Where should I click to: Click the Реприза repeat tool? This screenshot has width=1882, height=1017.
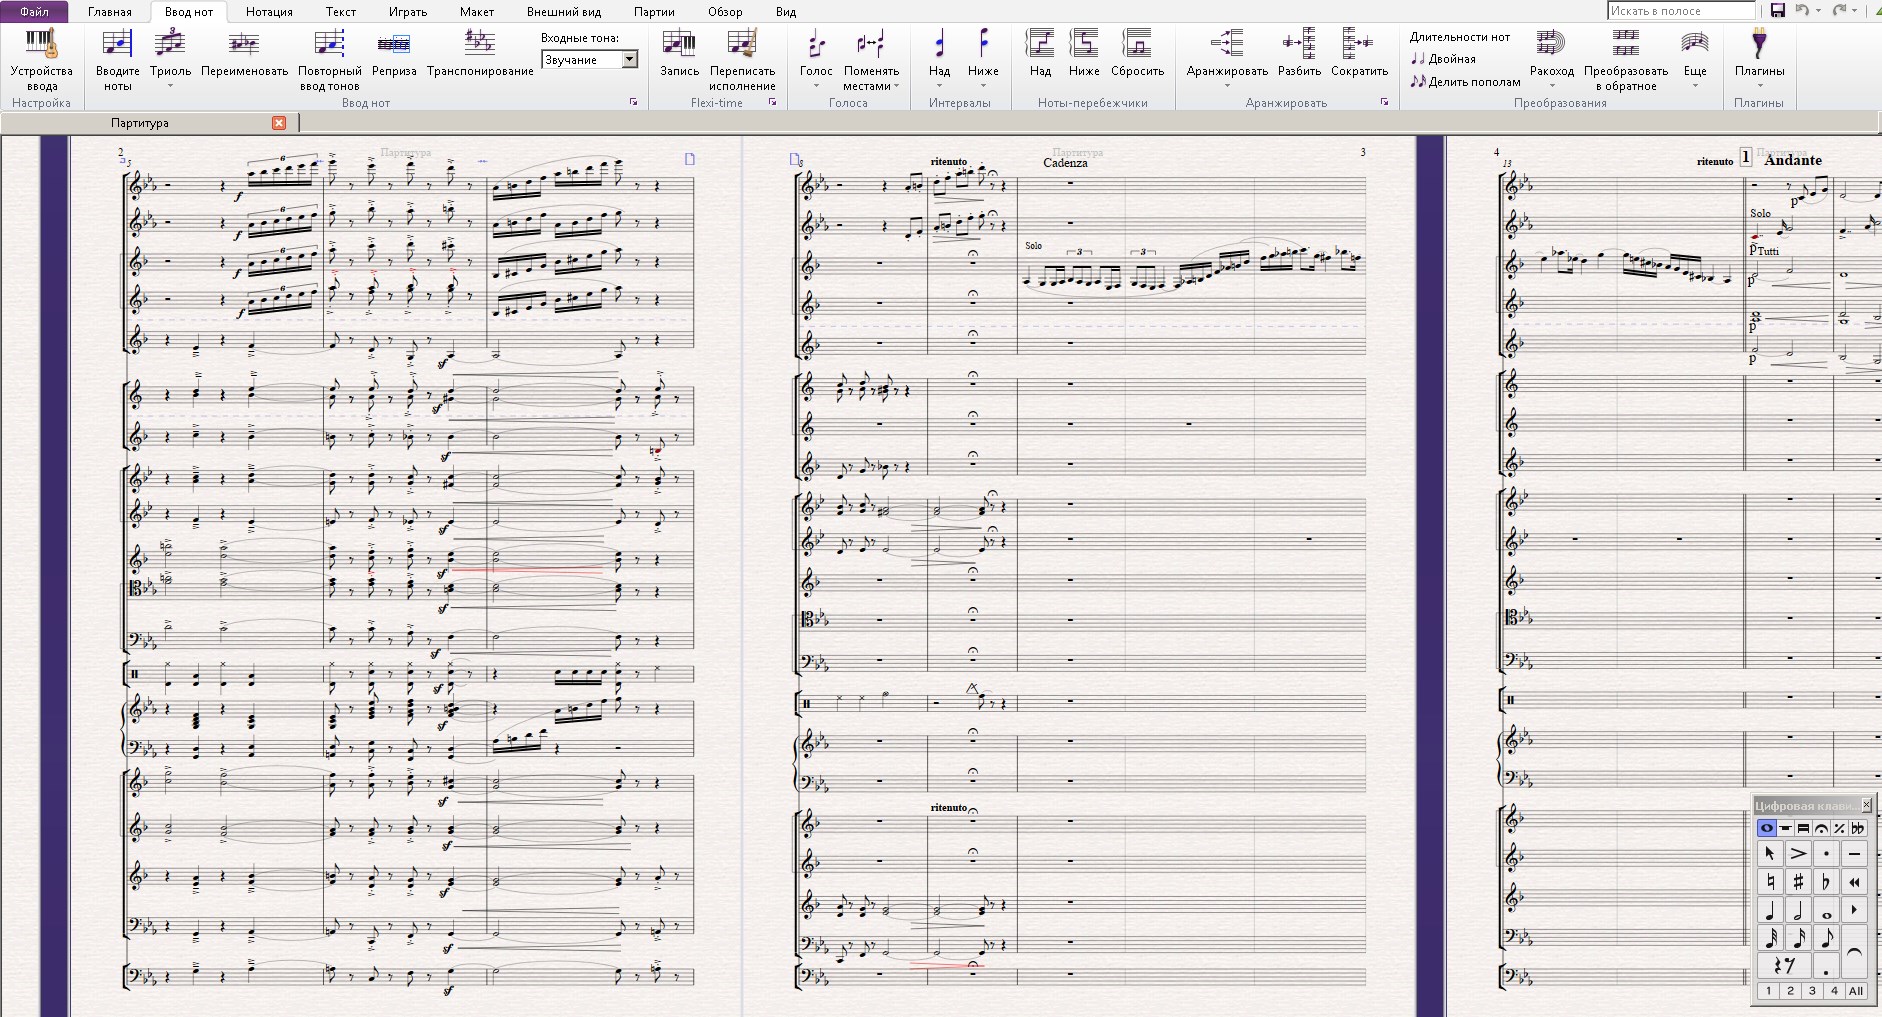(x=394, y=55)
